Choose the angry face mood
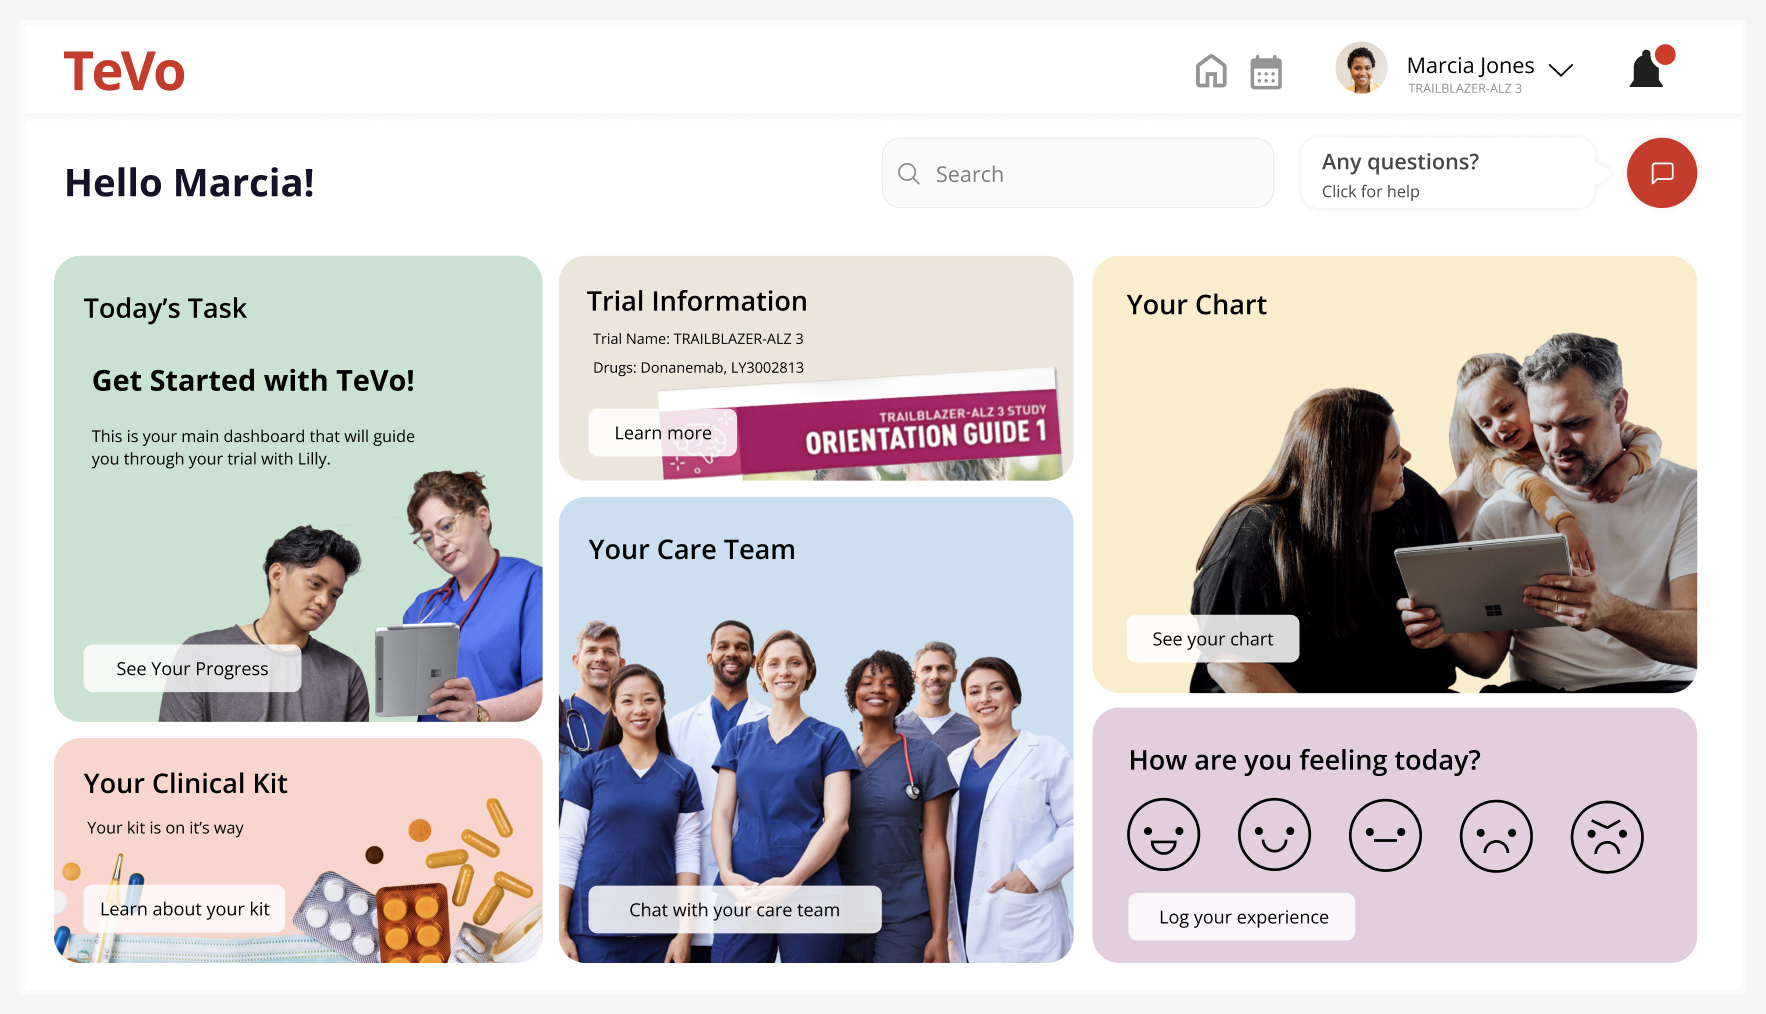The image size is (1766, 1014). click(1607, 836)
